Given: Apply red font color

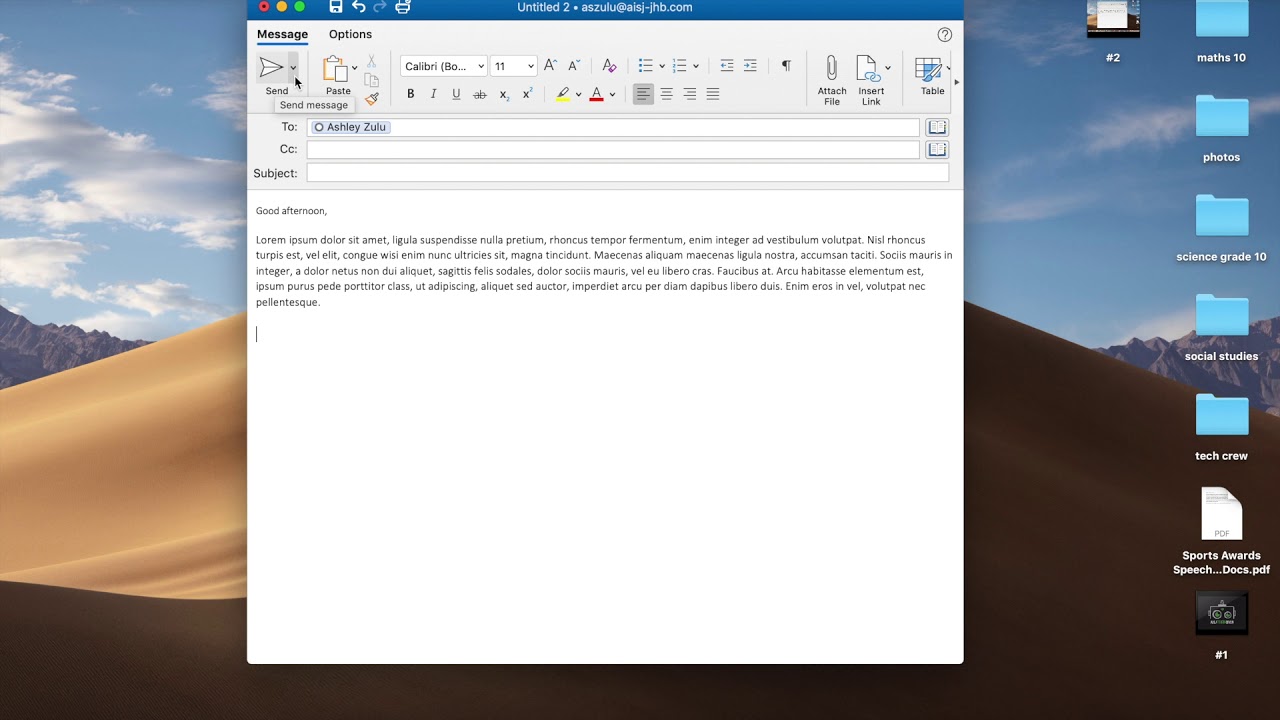Looking at the screenshot, I should (597, 94).
